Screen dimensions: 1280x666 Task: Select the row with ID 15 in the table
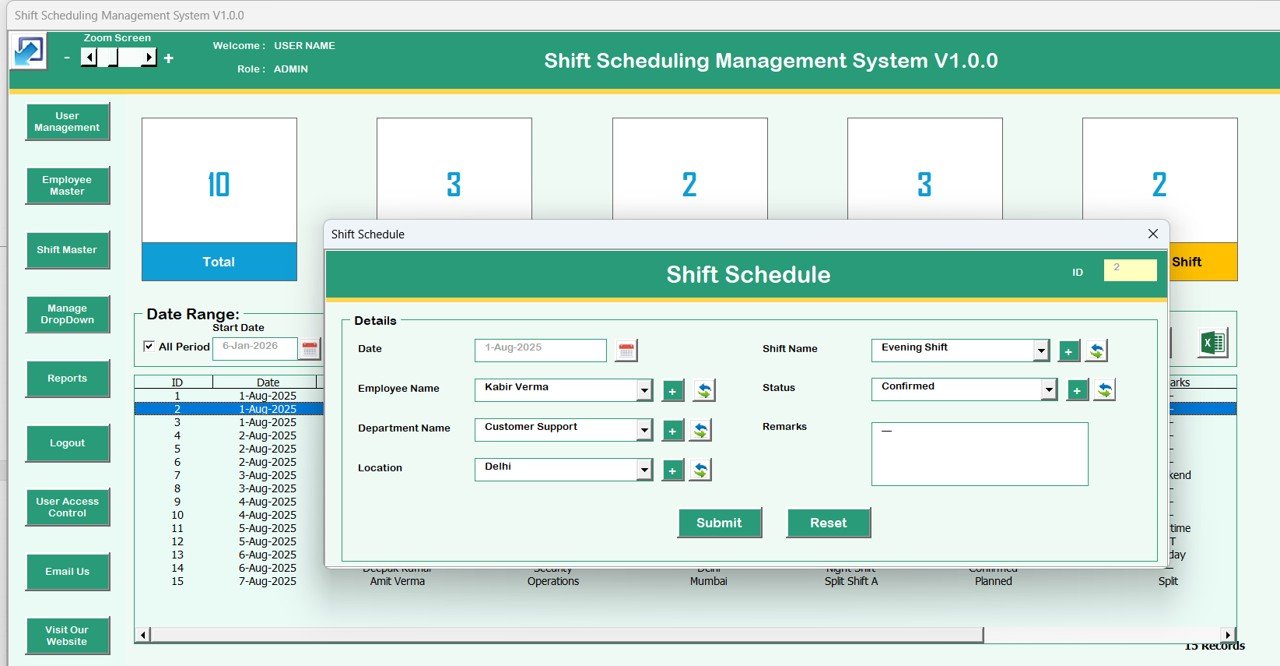point(177,581)
